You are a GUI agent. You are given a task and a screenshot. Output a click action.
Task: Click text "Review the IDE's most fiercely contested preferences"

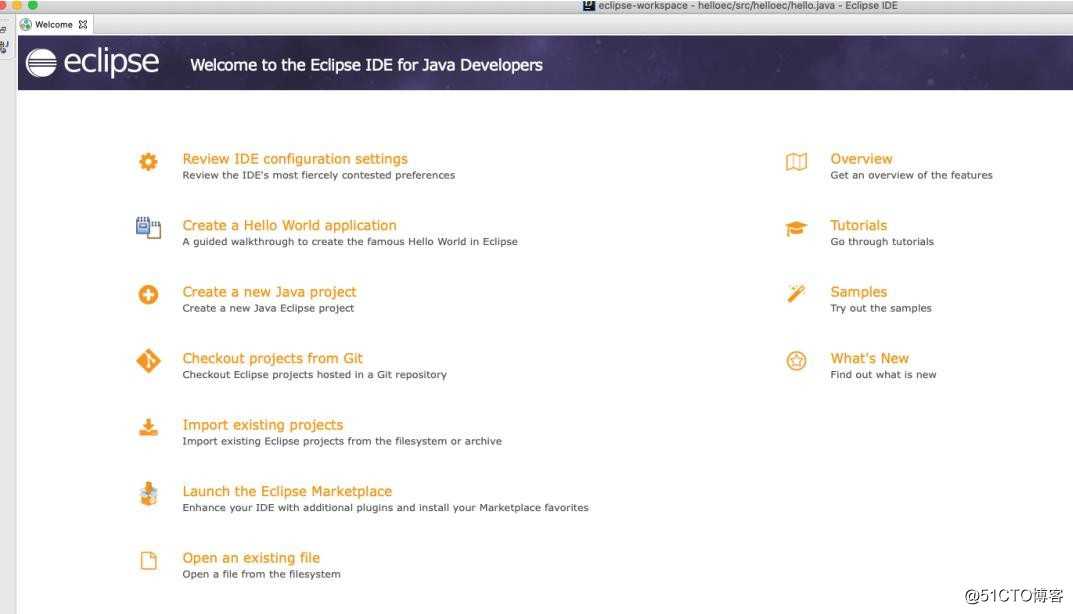pos(318,175)
